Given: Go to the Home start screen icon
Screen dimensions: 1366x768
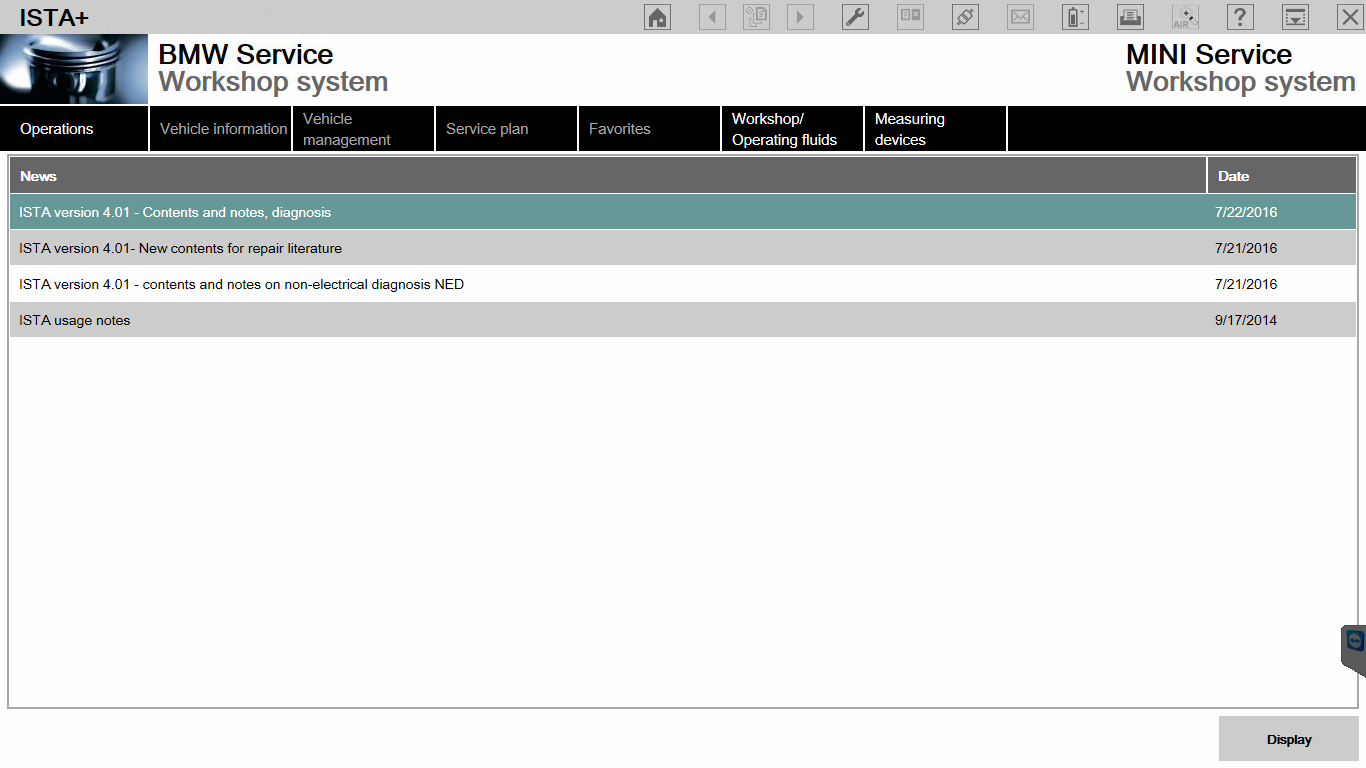Looking at the screenshot, I should [x=657, y=17].
